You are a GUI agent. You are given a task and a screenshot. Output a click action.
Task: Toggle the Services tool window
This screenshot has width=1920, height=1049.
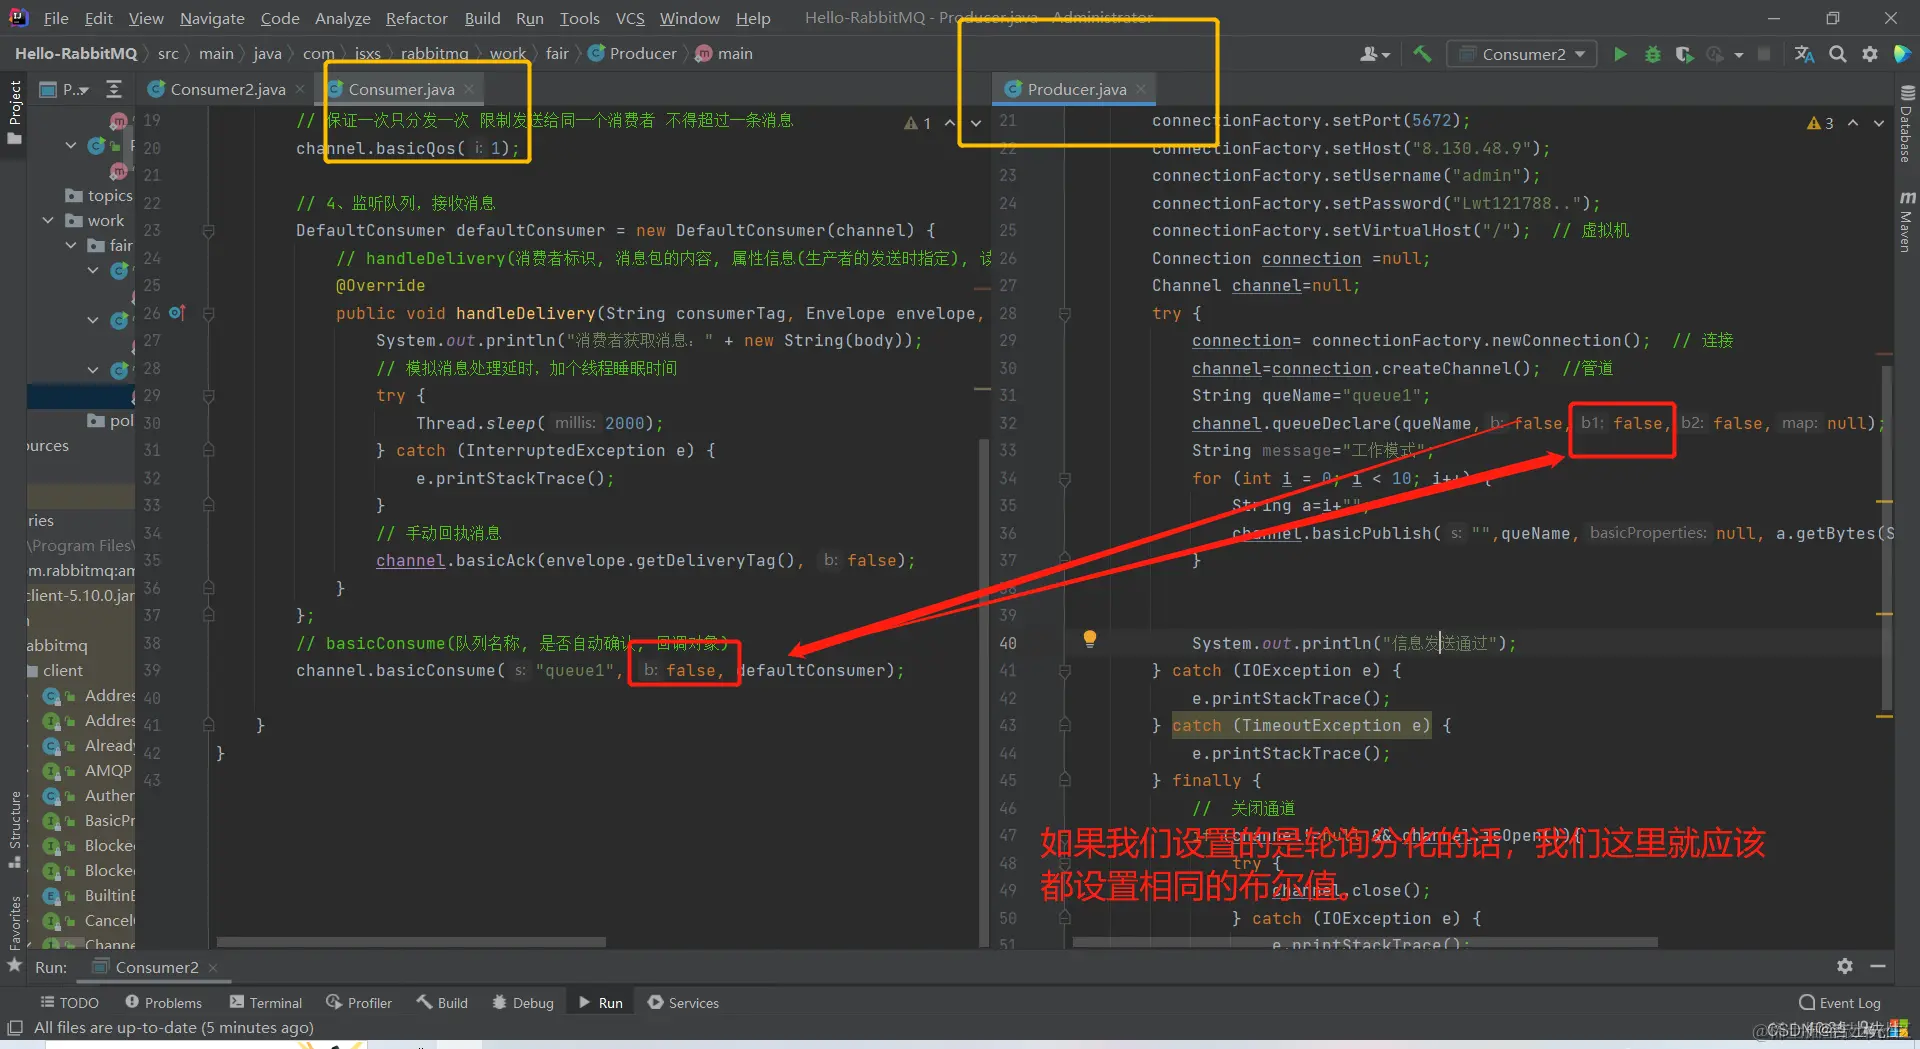pyautogui.click(x=683, y=1002)
